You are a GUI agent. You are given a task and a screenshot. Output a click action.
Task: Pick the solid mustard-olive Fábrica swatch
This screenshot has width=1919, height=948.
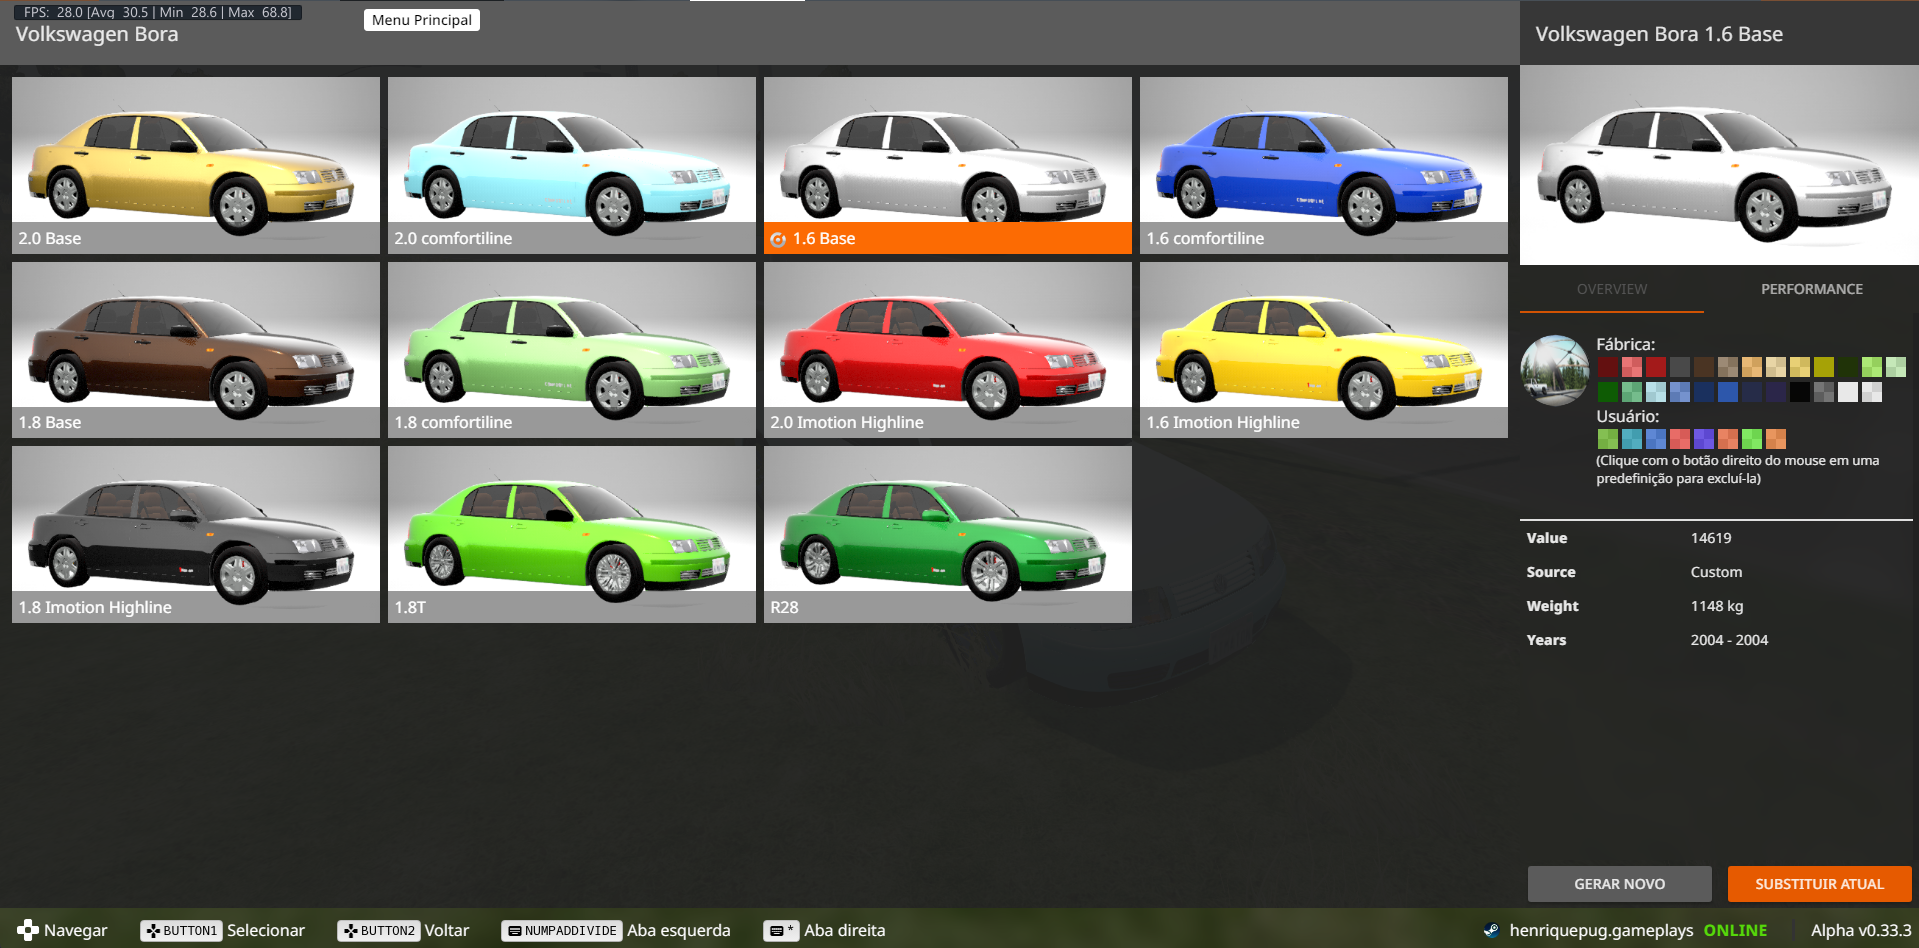pos(1824,367)
